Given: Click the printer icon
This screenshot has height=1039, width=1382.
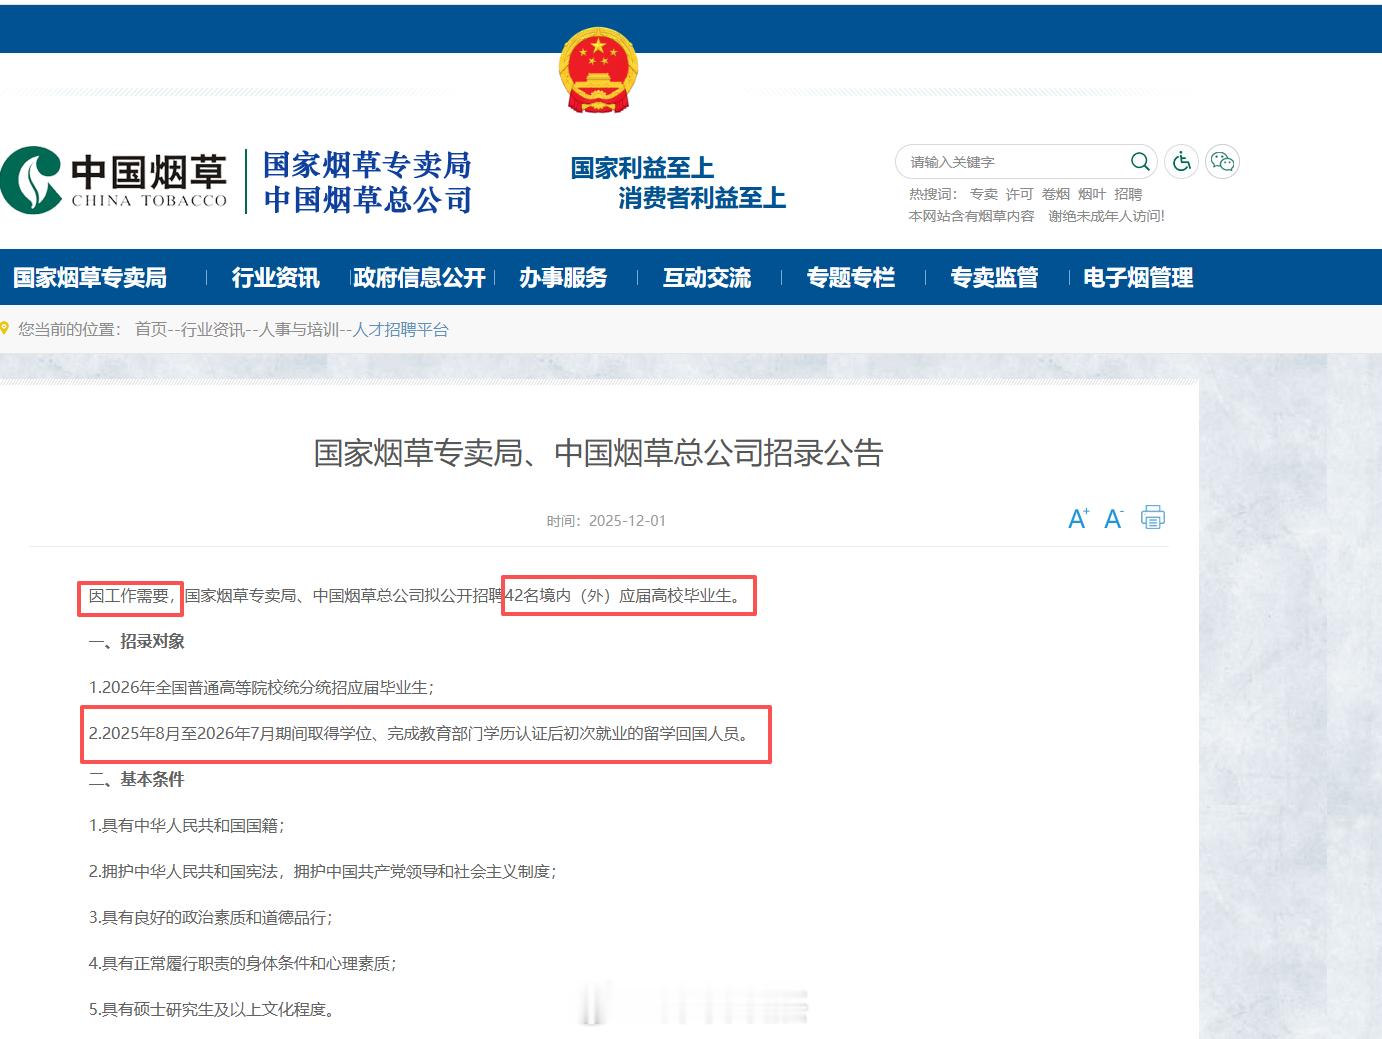Looking at the screenshot, I should [x=1153, y=517].
